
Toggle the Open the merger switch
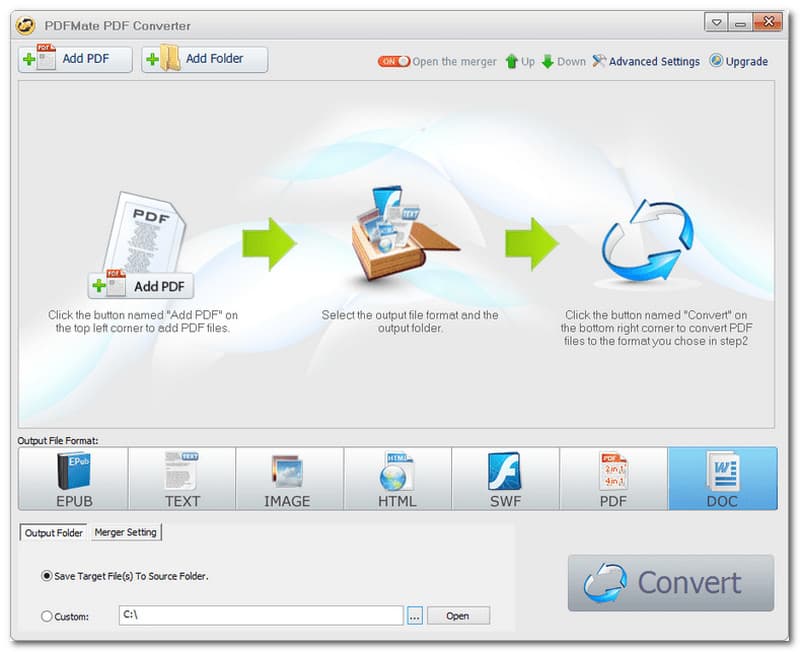[x=393, y=62]
